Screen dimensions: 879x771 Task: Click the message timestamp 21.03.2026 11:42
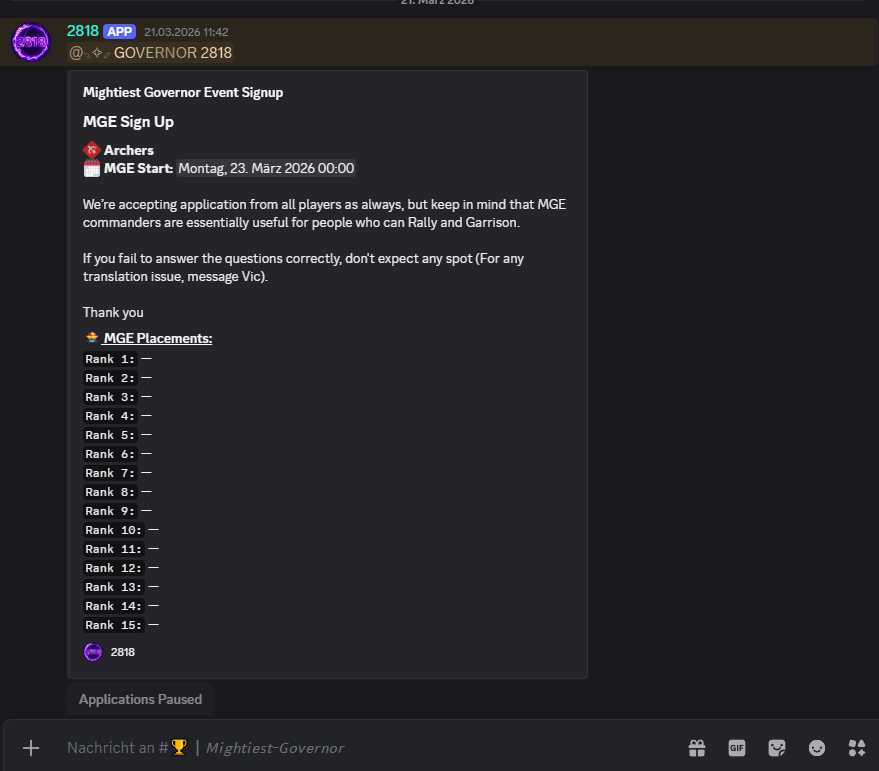click(186, 32)
